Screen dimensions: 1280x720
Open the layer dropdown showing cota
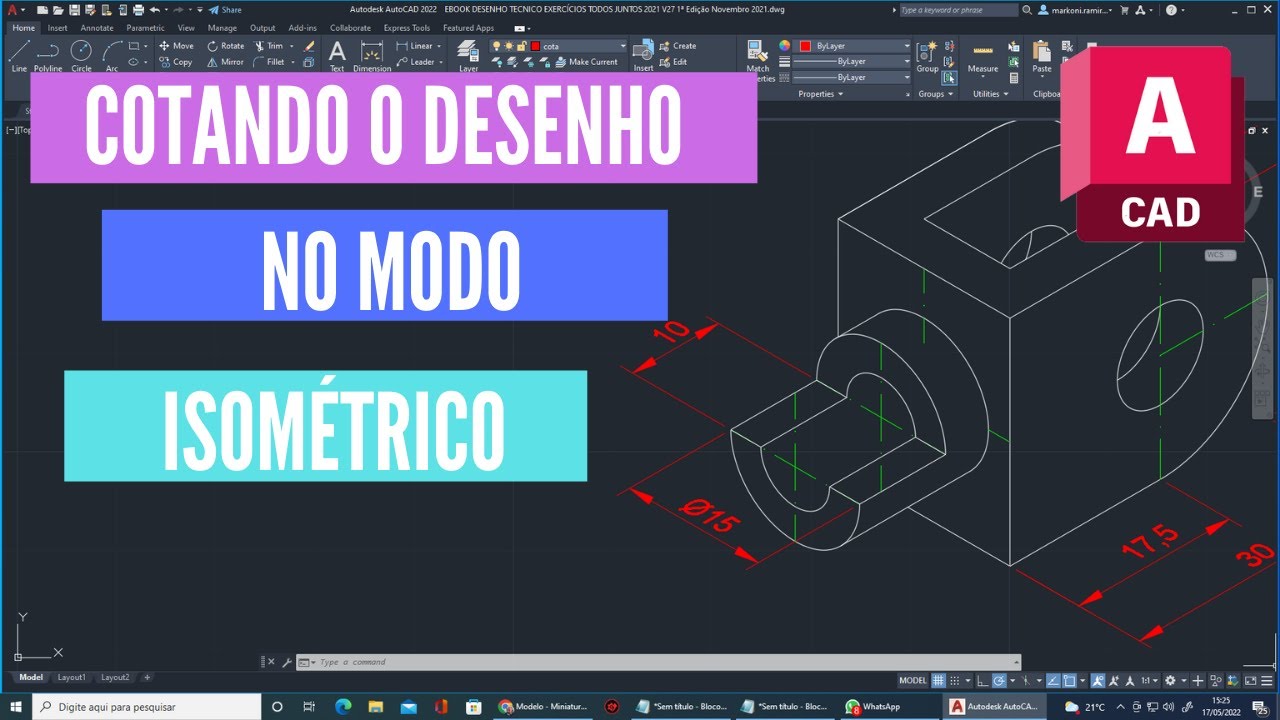tap(559, 46)
